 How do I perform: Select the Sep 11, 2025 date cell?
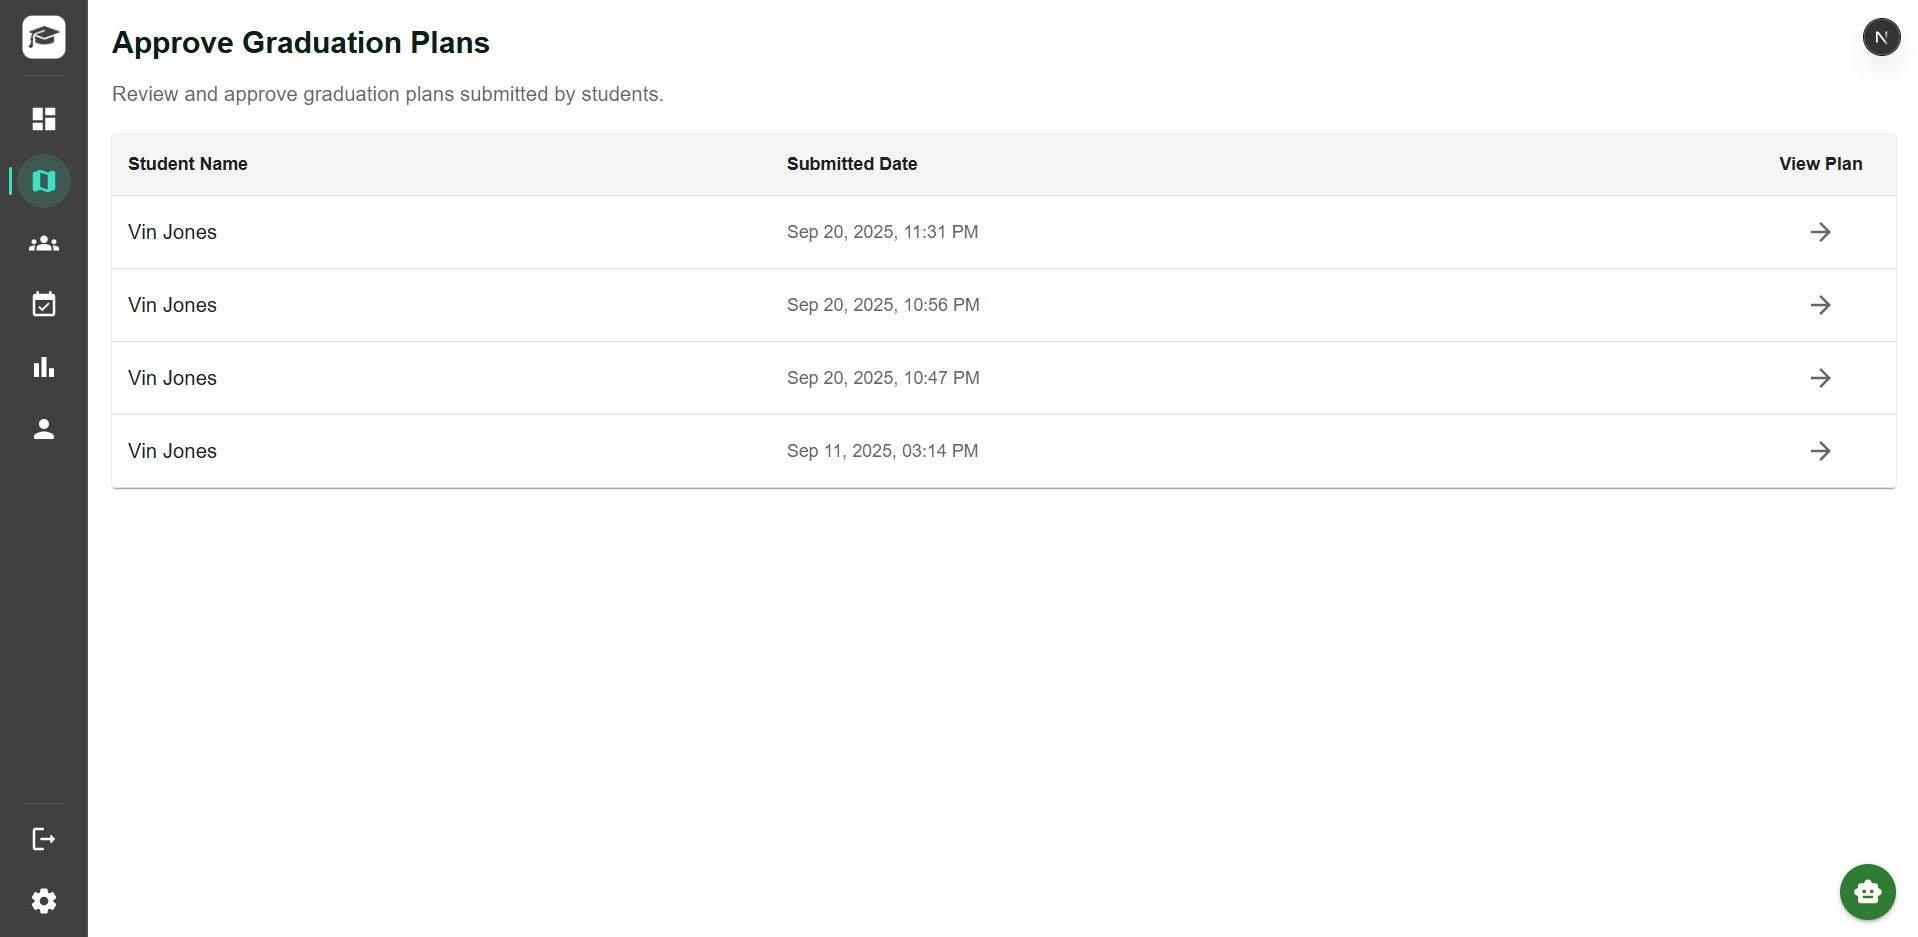(x=882, y=451)
